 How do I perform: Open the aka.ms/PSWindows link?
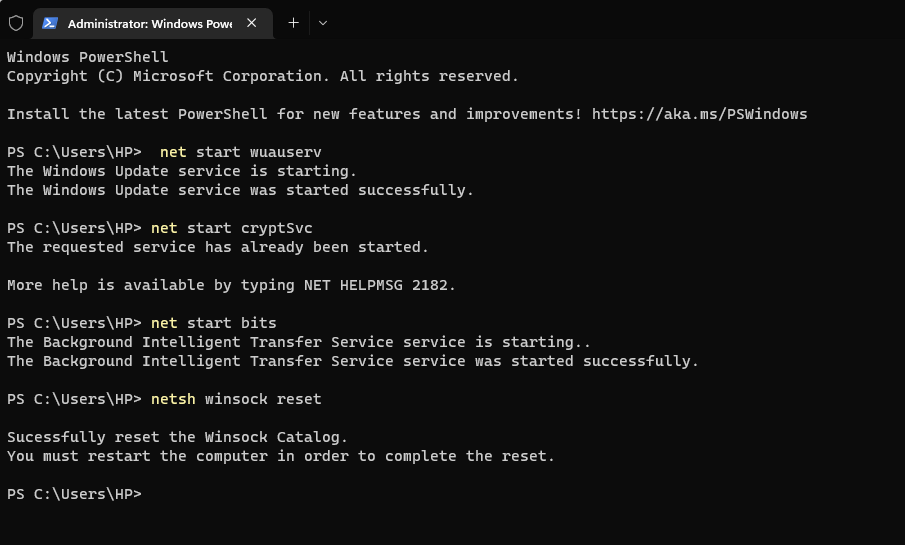699,114
